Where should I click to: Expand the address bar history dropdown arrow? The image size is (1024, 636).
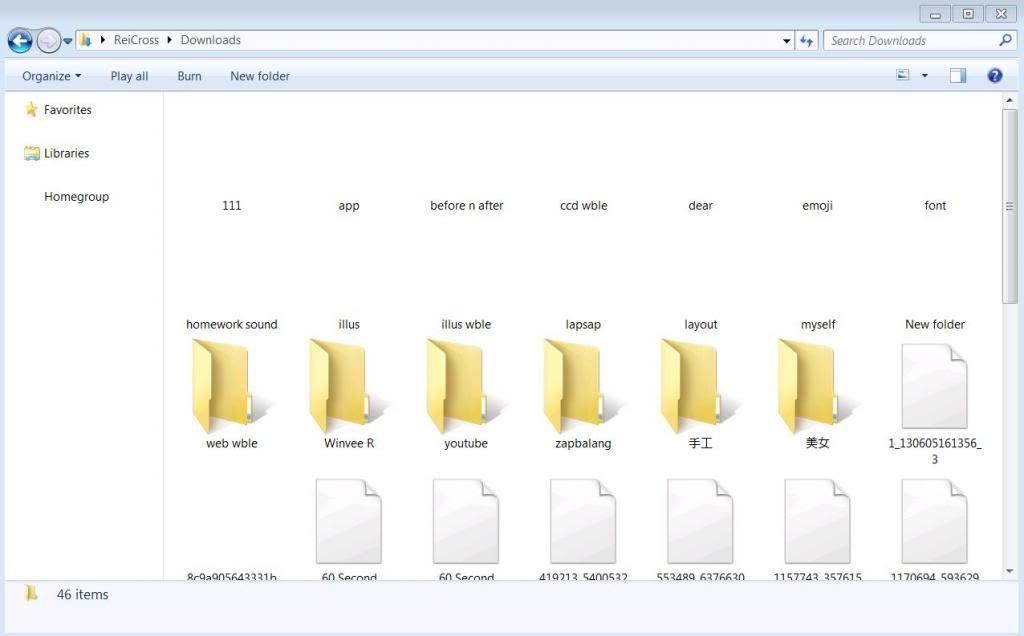[787, 41]
